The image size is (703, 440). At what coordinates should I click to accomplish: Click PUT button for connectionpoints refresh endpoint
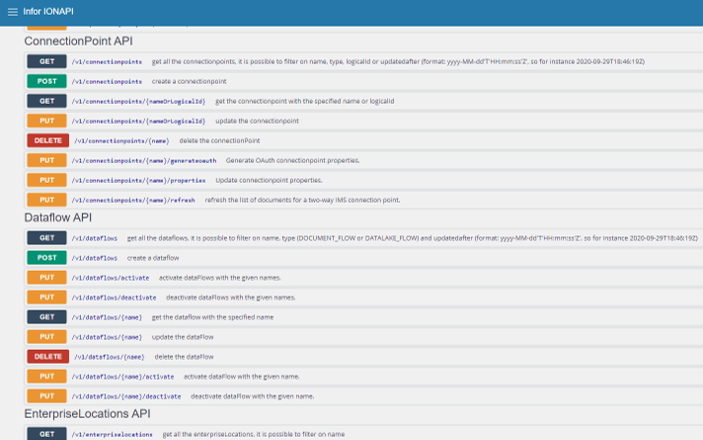tap(47, 200)
